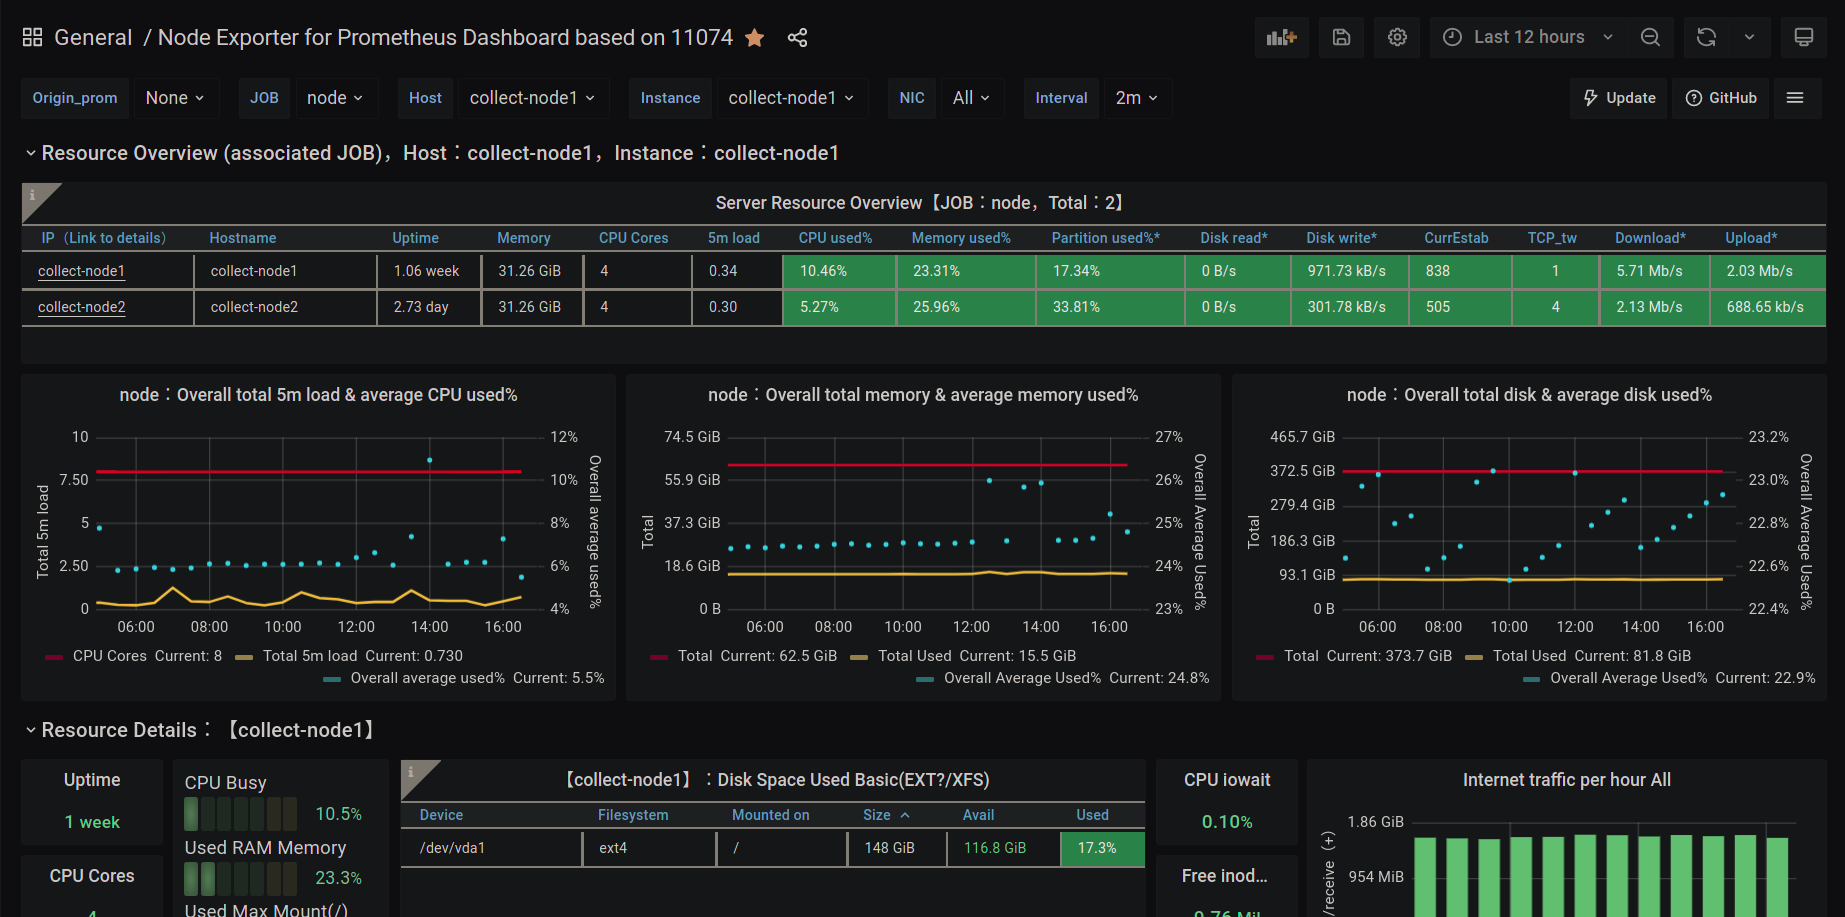
Task: Refresh the dashboard now
Action: point(1706,37)
